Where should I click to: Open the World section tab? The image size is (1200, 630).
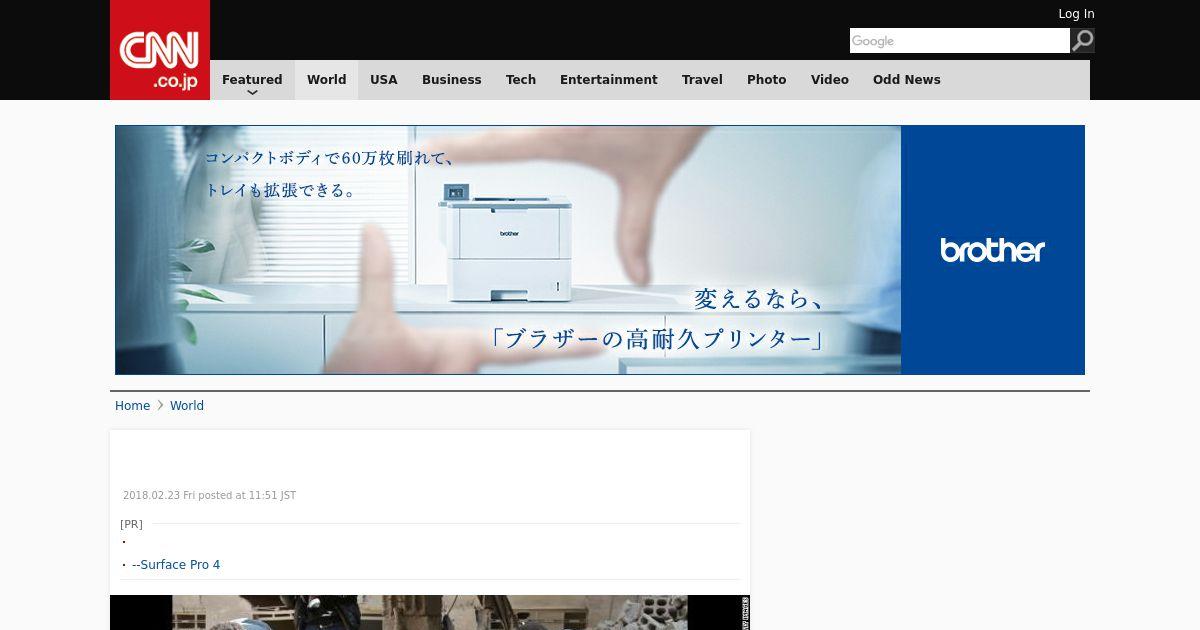tap(326, 80)
